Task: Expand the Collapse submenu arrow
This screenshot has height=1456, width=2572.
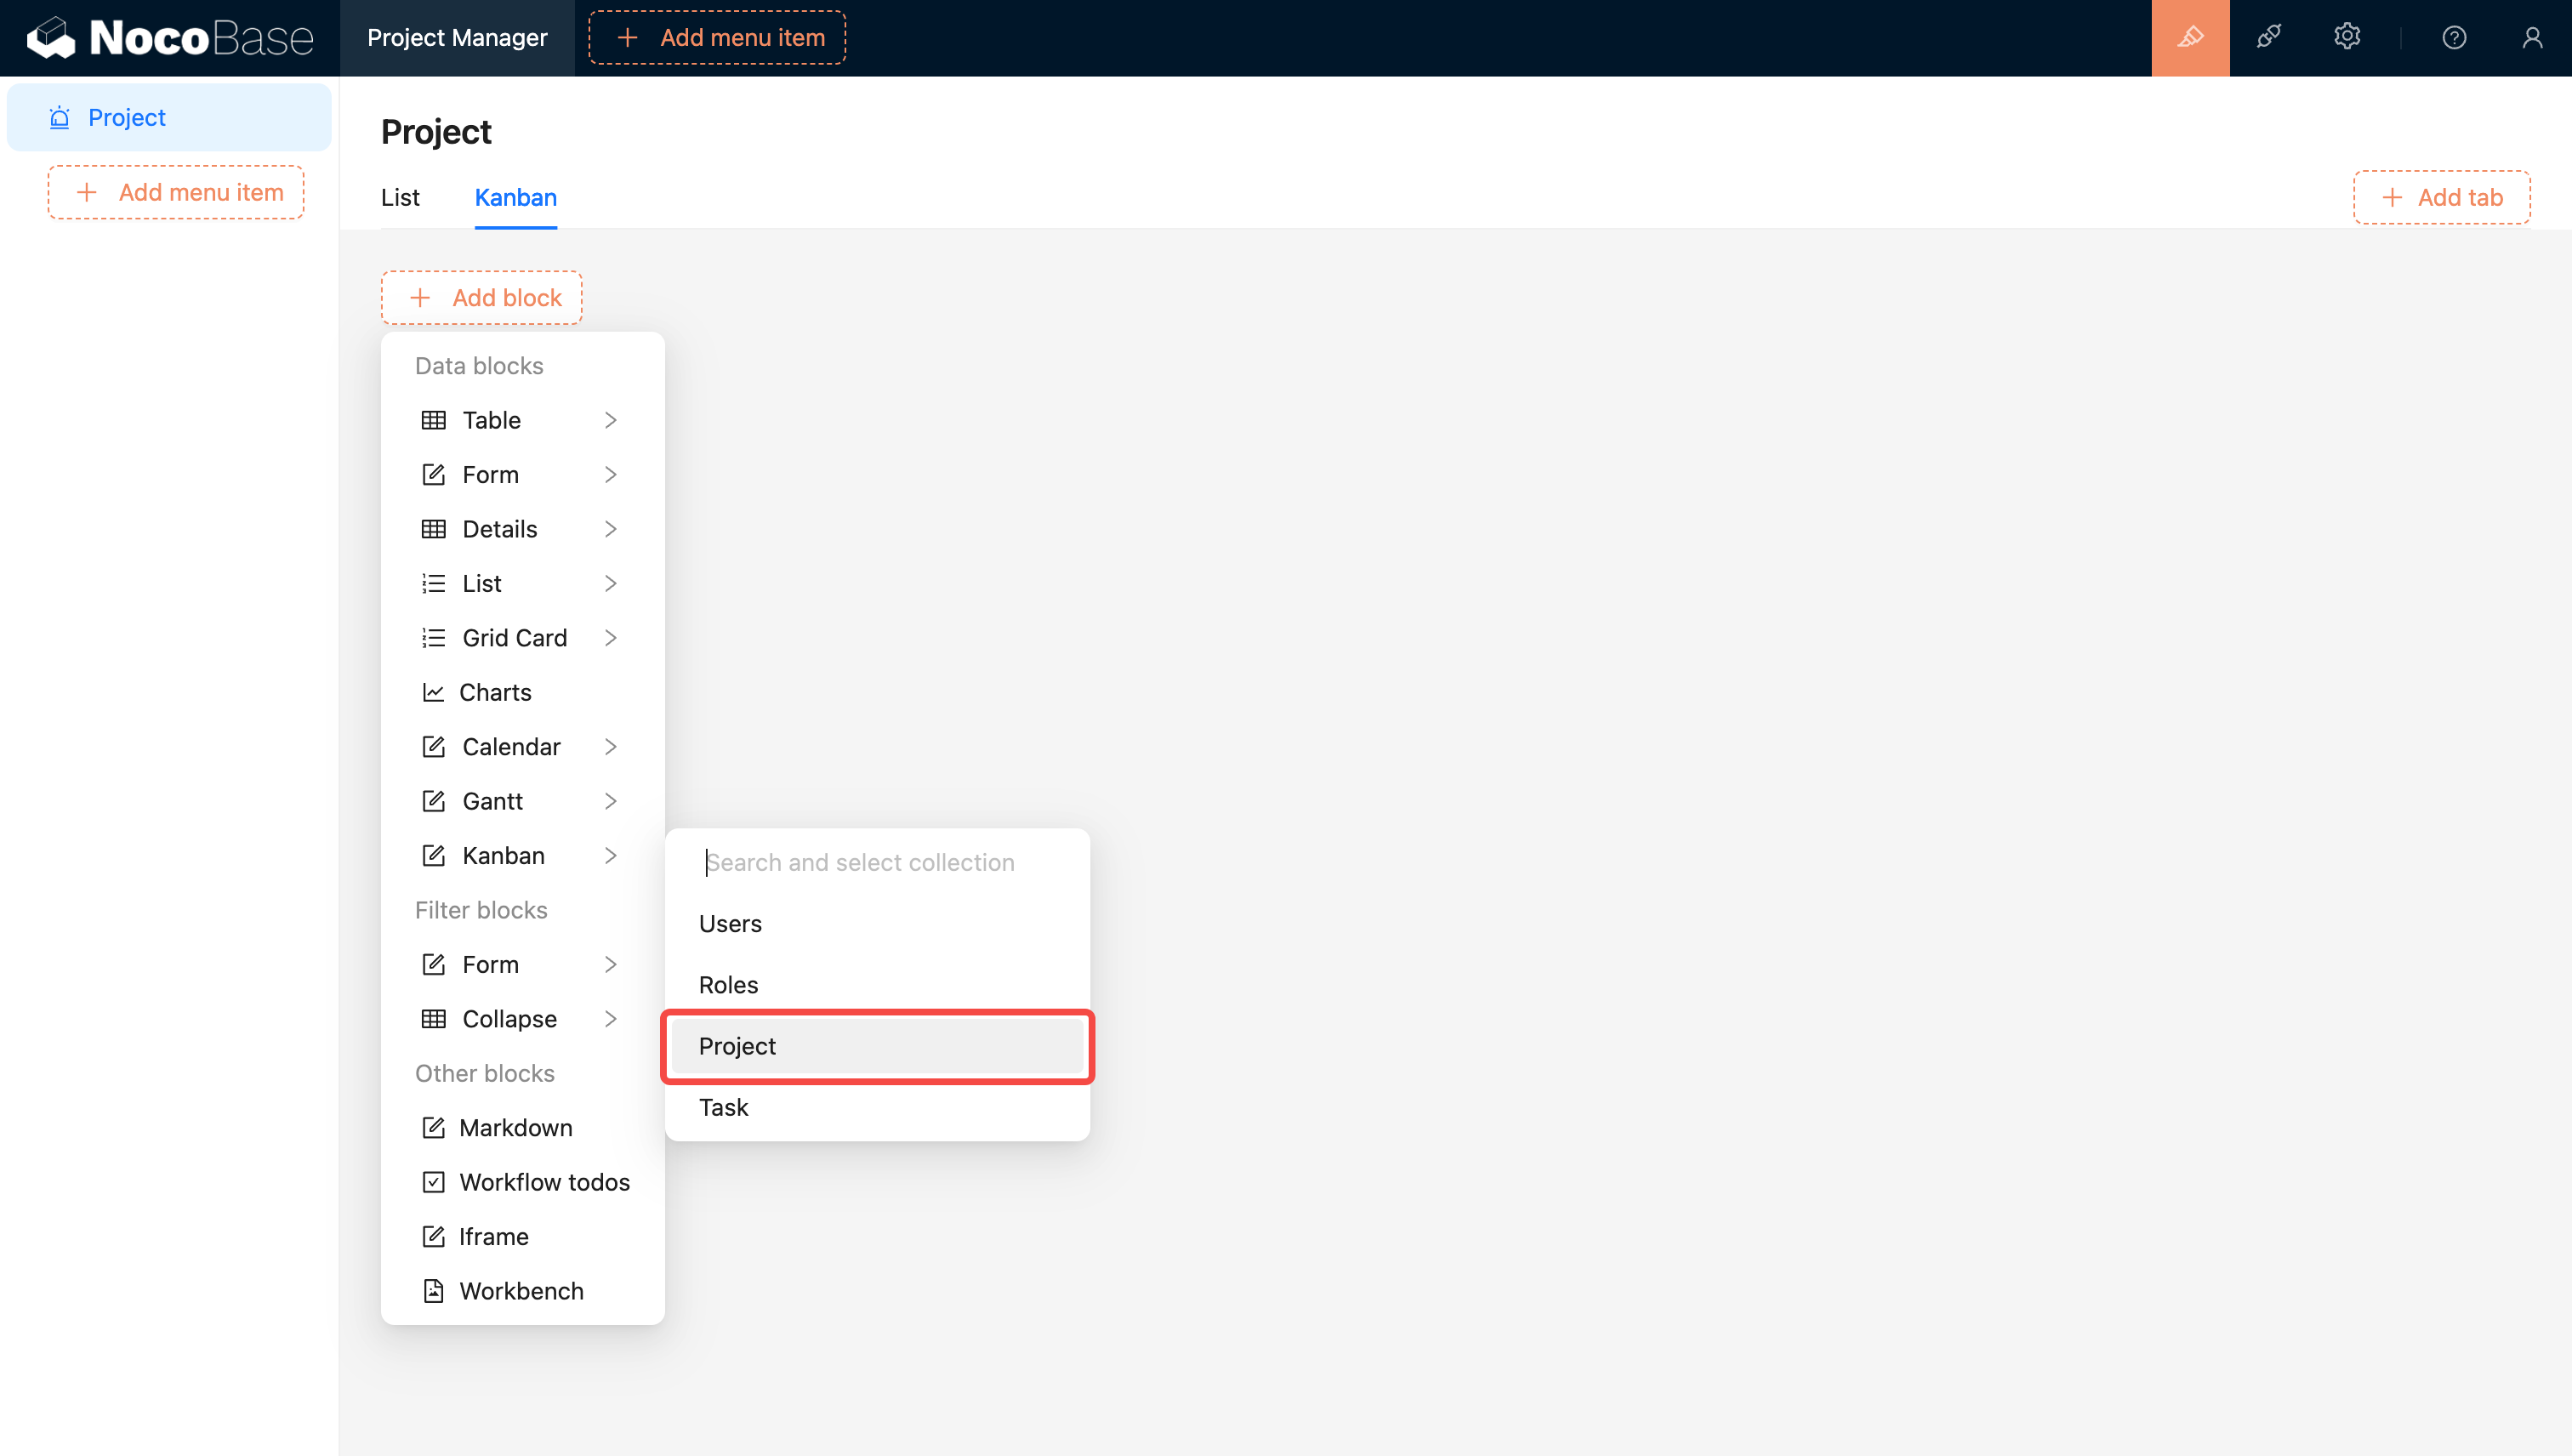Action: 611,1019
